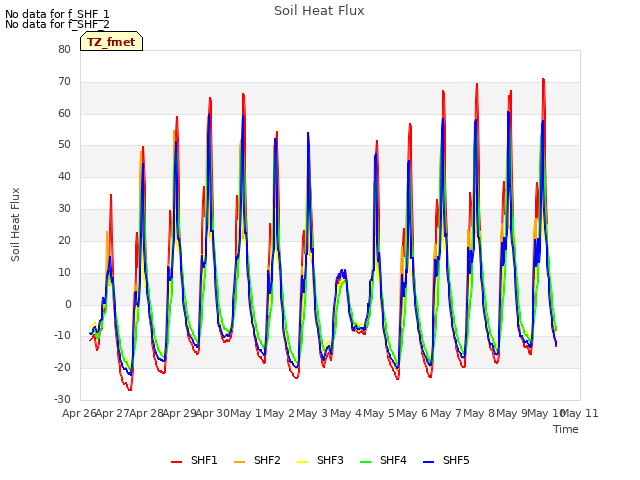Click the May 11 x-axis date label
This screenshot has width=640, height=480.
click(x=580, y=413)
